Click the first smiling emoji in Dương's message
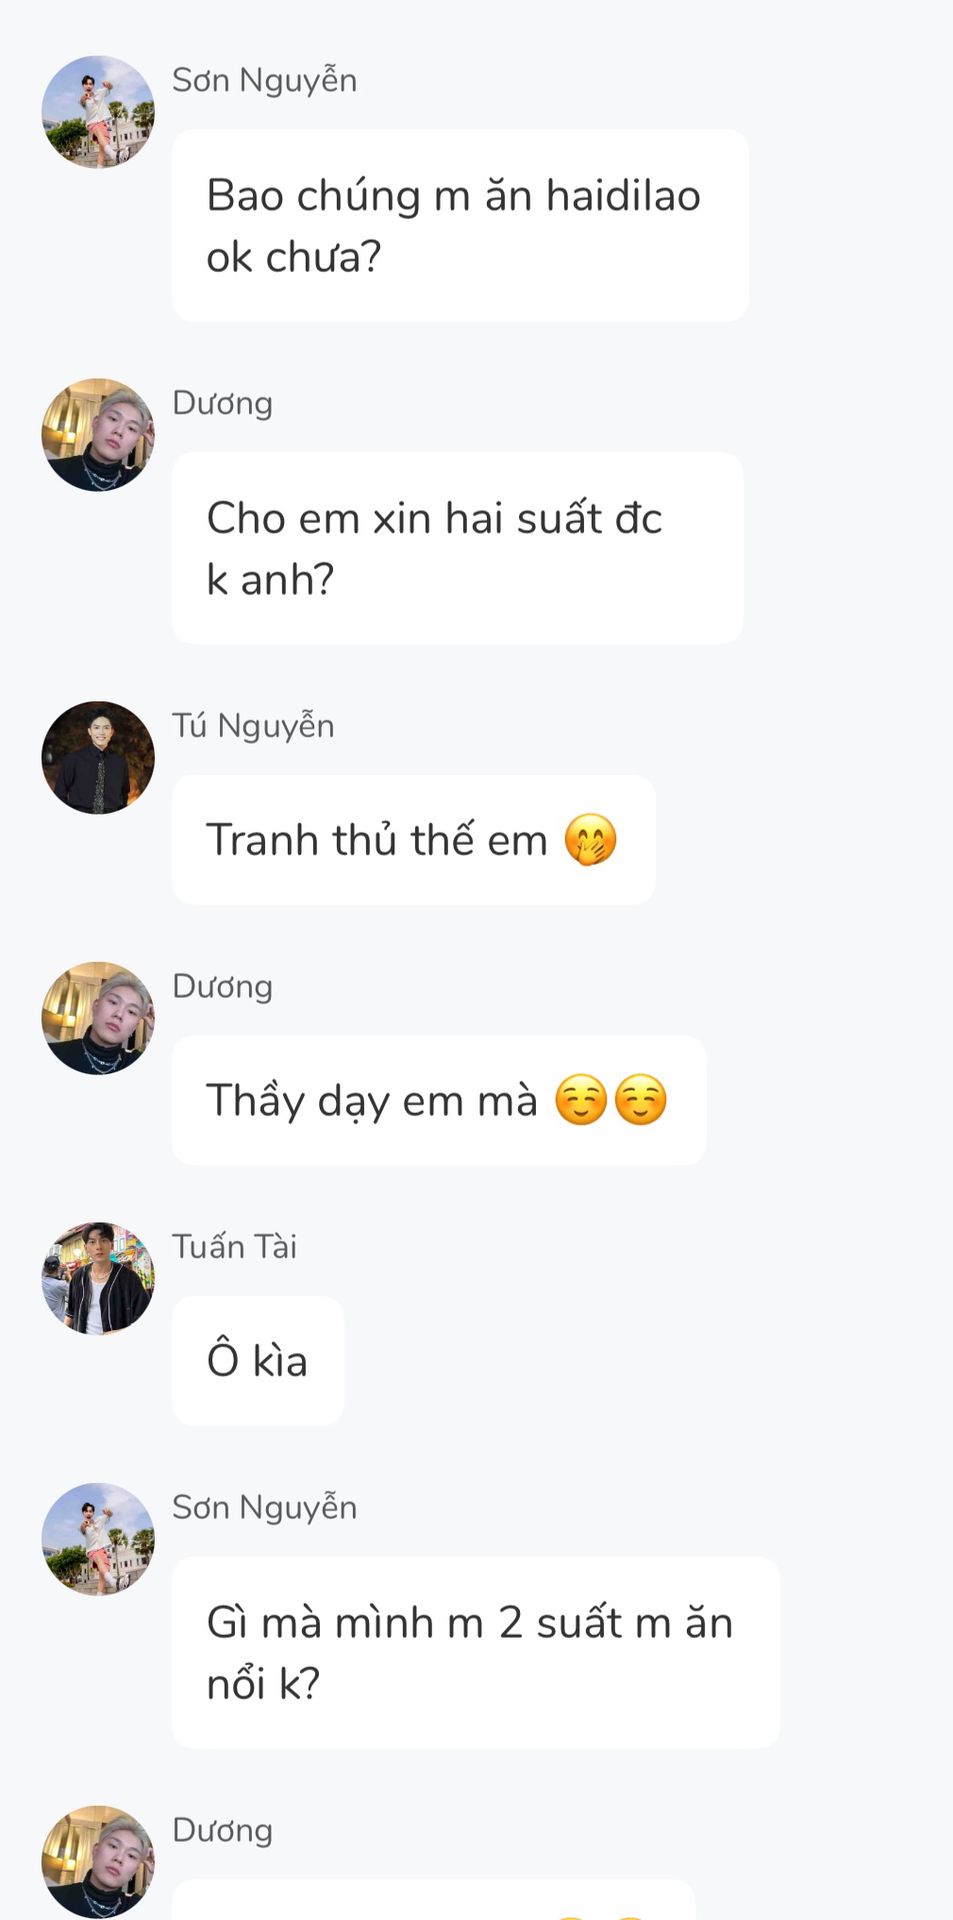 pyautogui.click(x=581, y=1100)
